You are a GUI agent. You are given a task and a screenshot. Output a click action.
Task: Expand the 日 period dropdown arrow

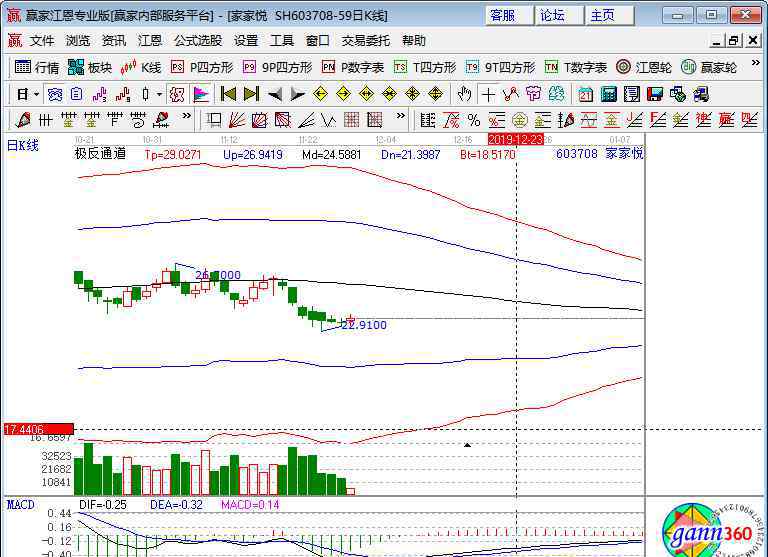pyautogui.click(x=37, y=94)
